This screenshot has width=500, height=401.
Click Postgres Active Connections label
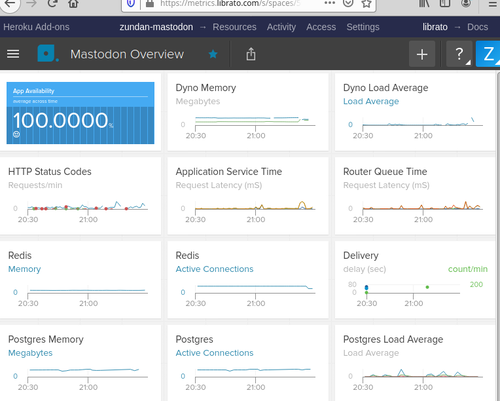[x=214, y=353]
